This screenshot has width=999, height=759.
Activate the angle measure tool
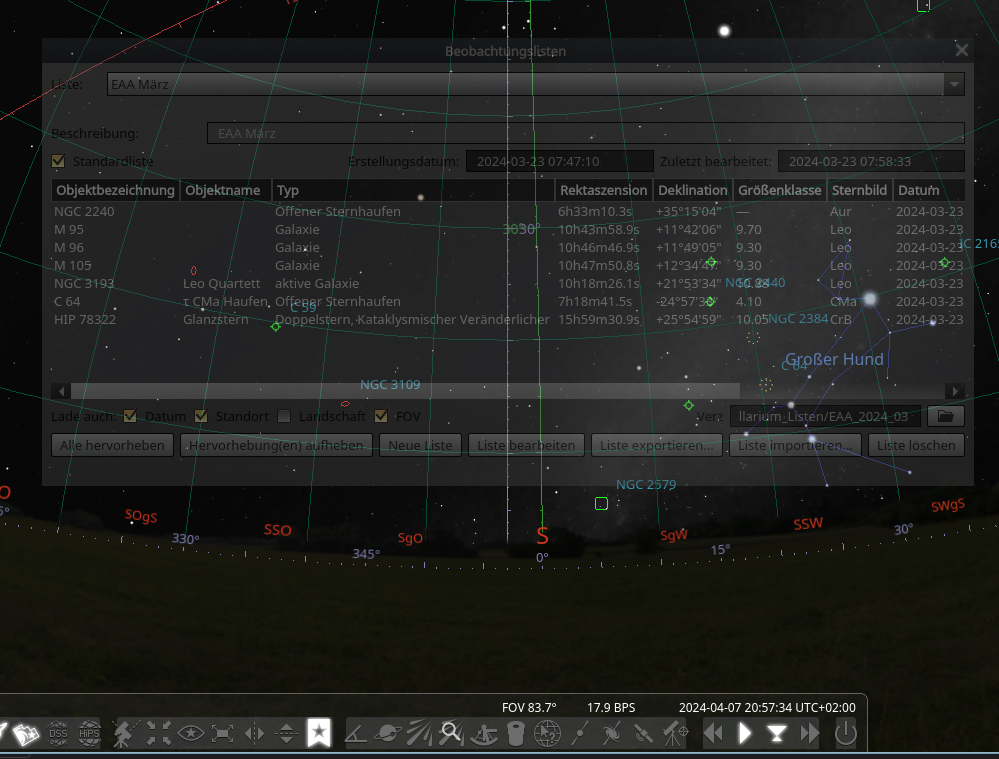coord(356,734)
